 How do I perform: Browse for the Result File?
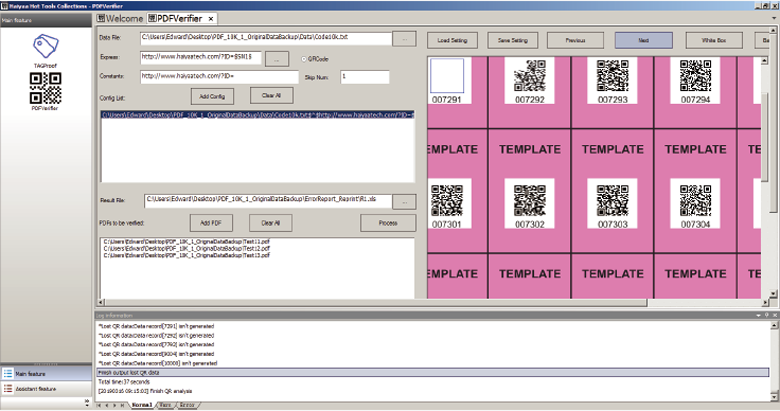point(404,202)
